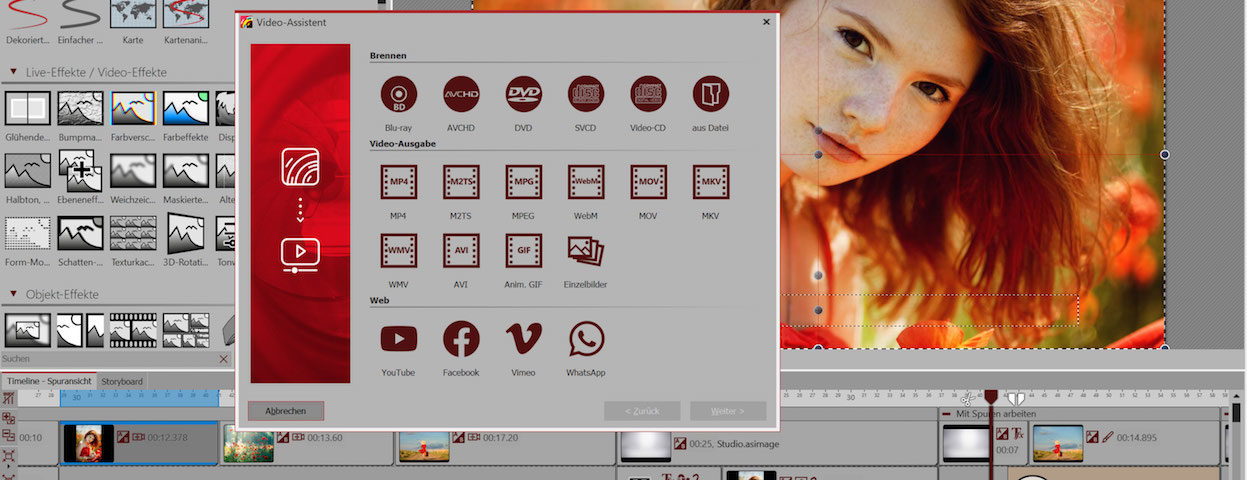Select WMV video output

tap(399, 250)
